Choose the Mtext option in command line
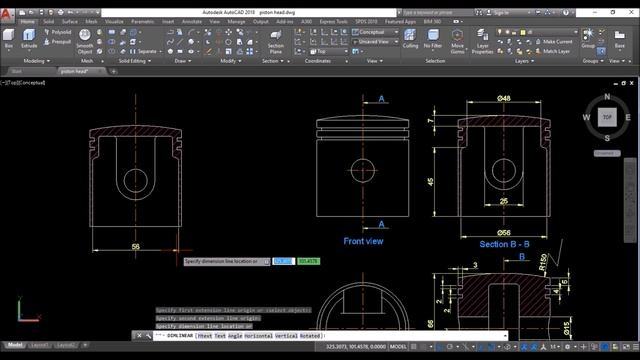 click(205, 336)
